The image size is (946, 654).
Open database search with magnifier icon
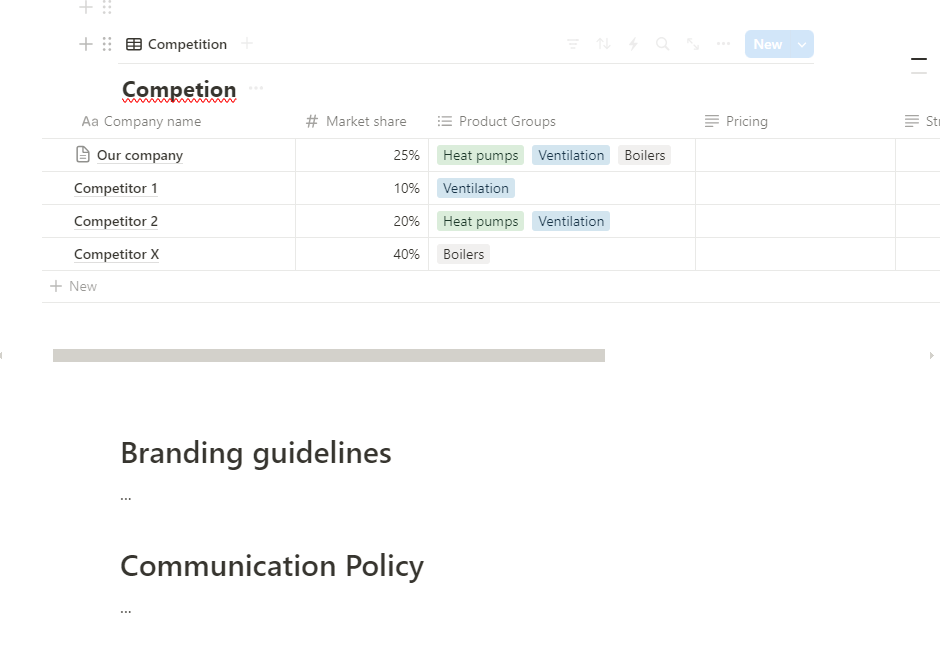point(662,44)
